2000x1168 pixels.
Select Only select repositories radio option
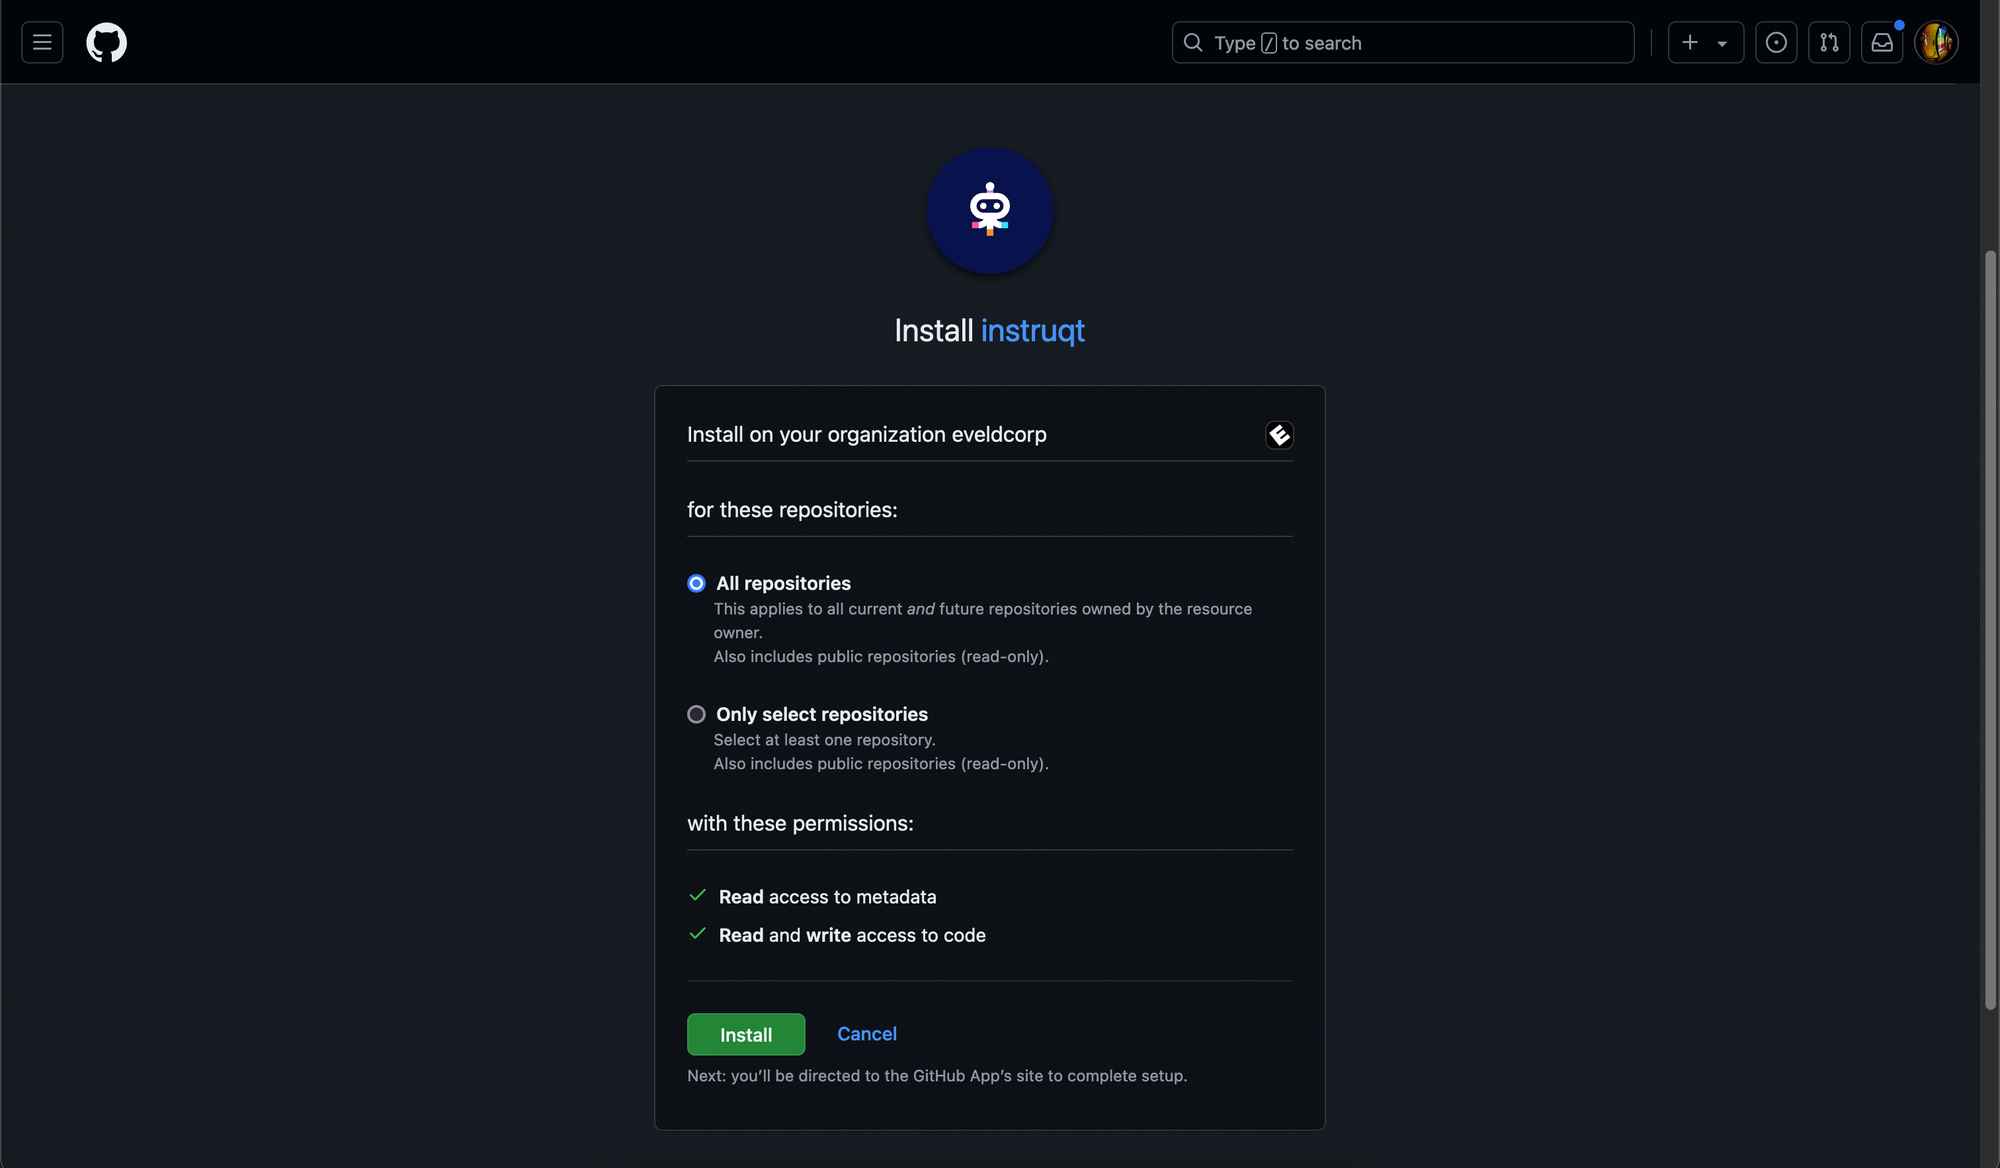click(x=696, y=714)
